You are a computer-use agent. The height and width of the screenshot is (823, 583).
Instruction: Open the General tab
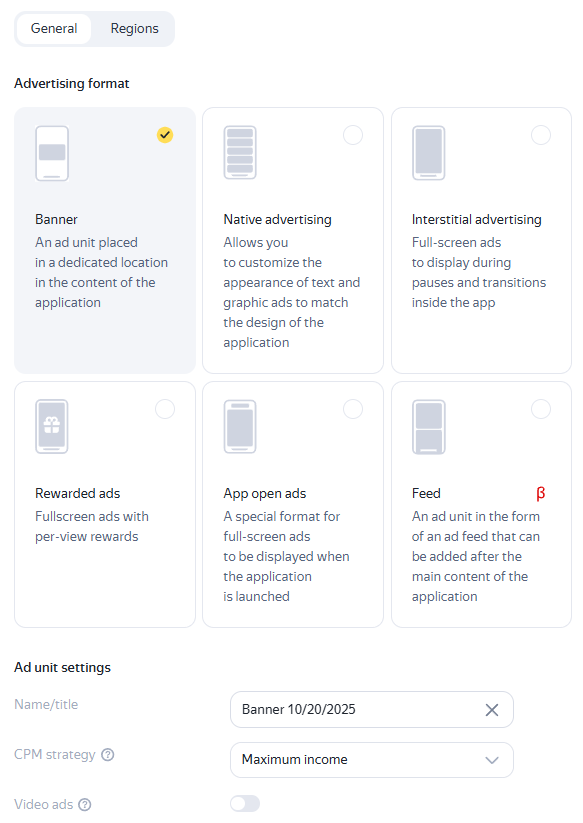54,29
